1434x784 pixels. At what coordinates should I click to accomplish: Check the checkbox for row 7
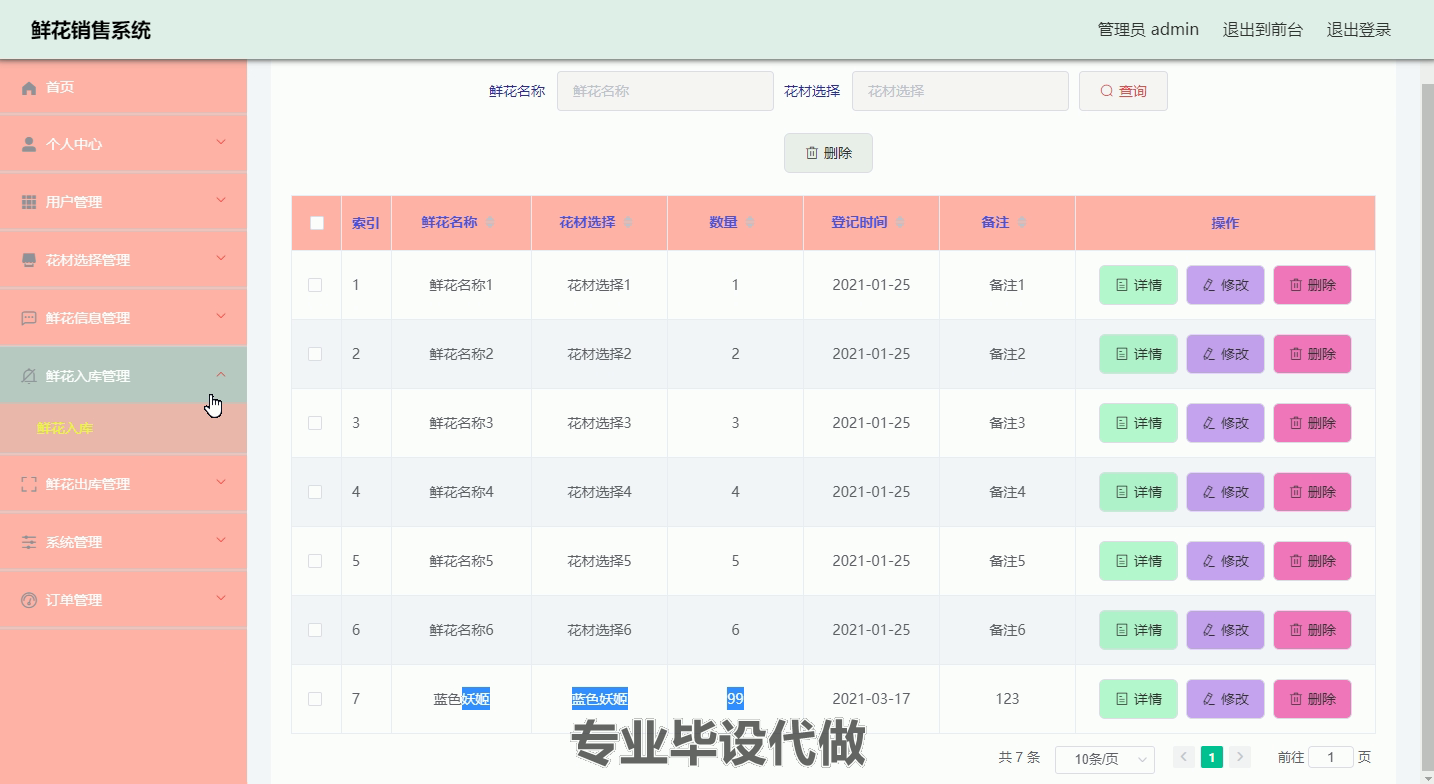(315, 699)
